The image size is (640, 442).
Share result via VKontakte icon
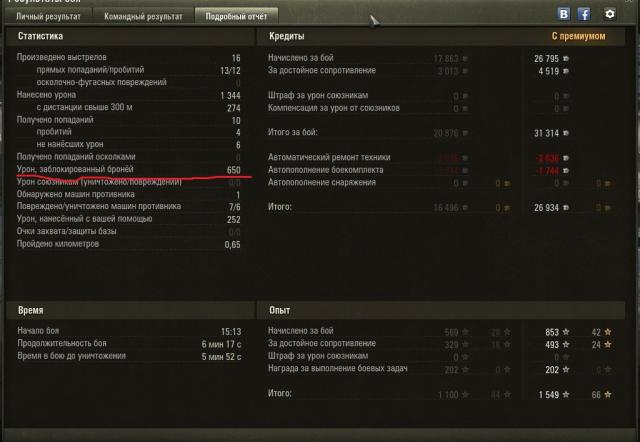(564, 14)
